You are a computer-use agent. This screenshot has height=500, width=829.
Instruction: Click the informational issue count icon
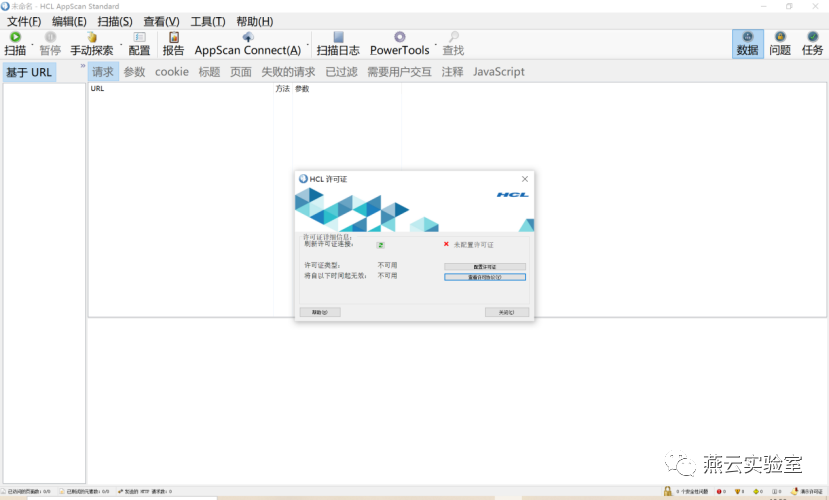tap(775, 492)
